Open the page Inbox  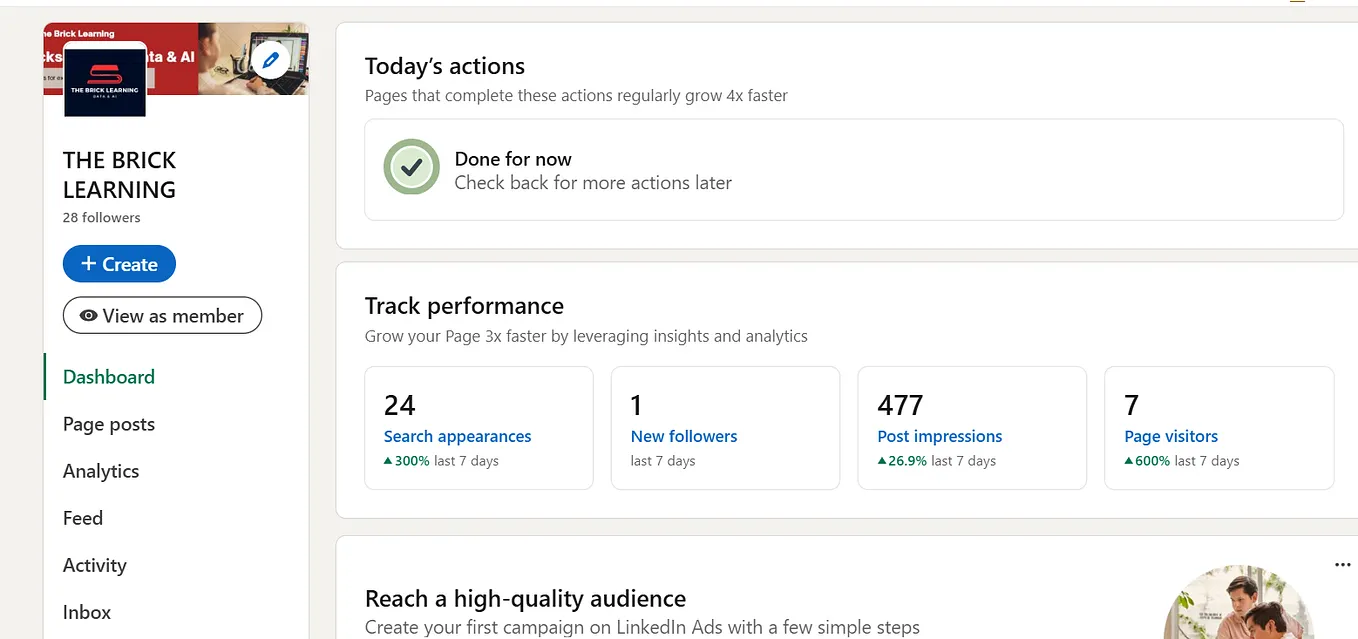tap(86, 612)
